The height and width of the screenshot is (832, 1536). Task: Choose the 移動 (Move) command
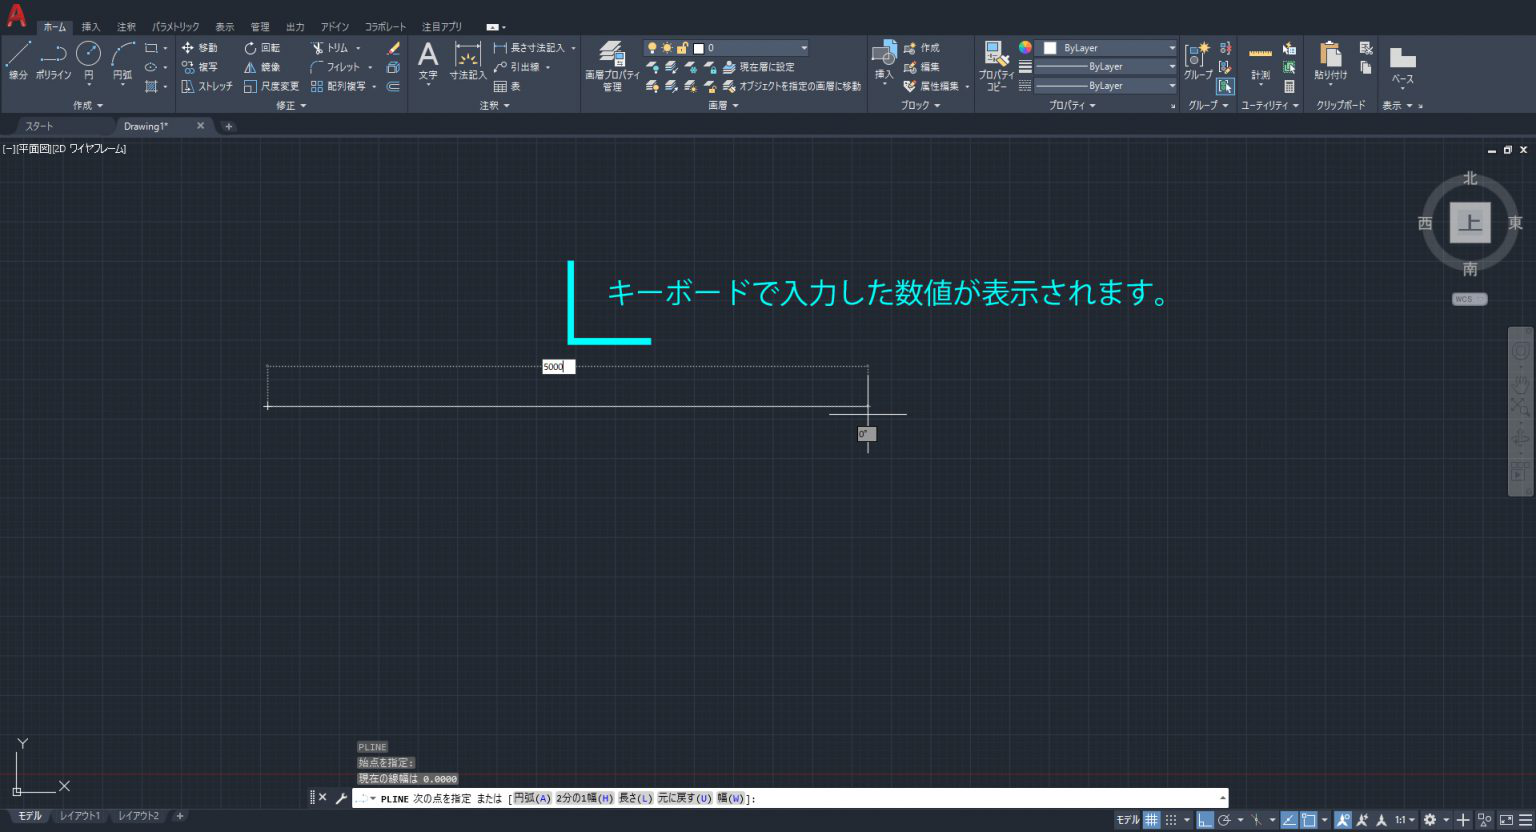(x=199, y=48)
